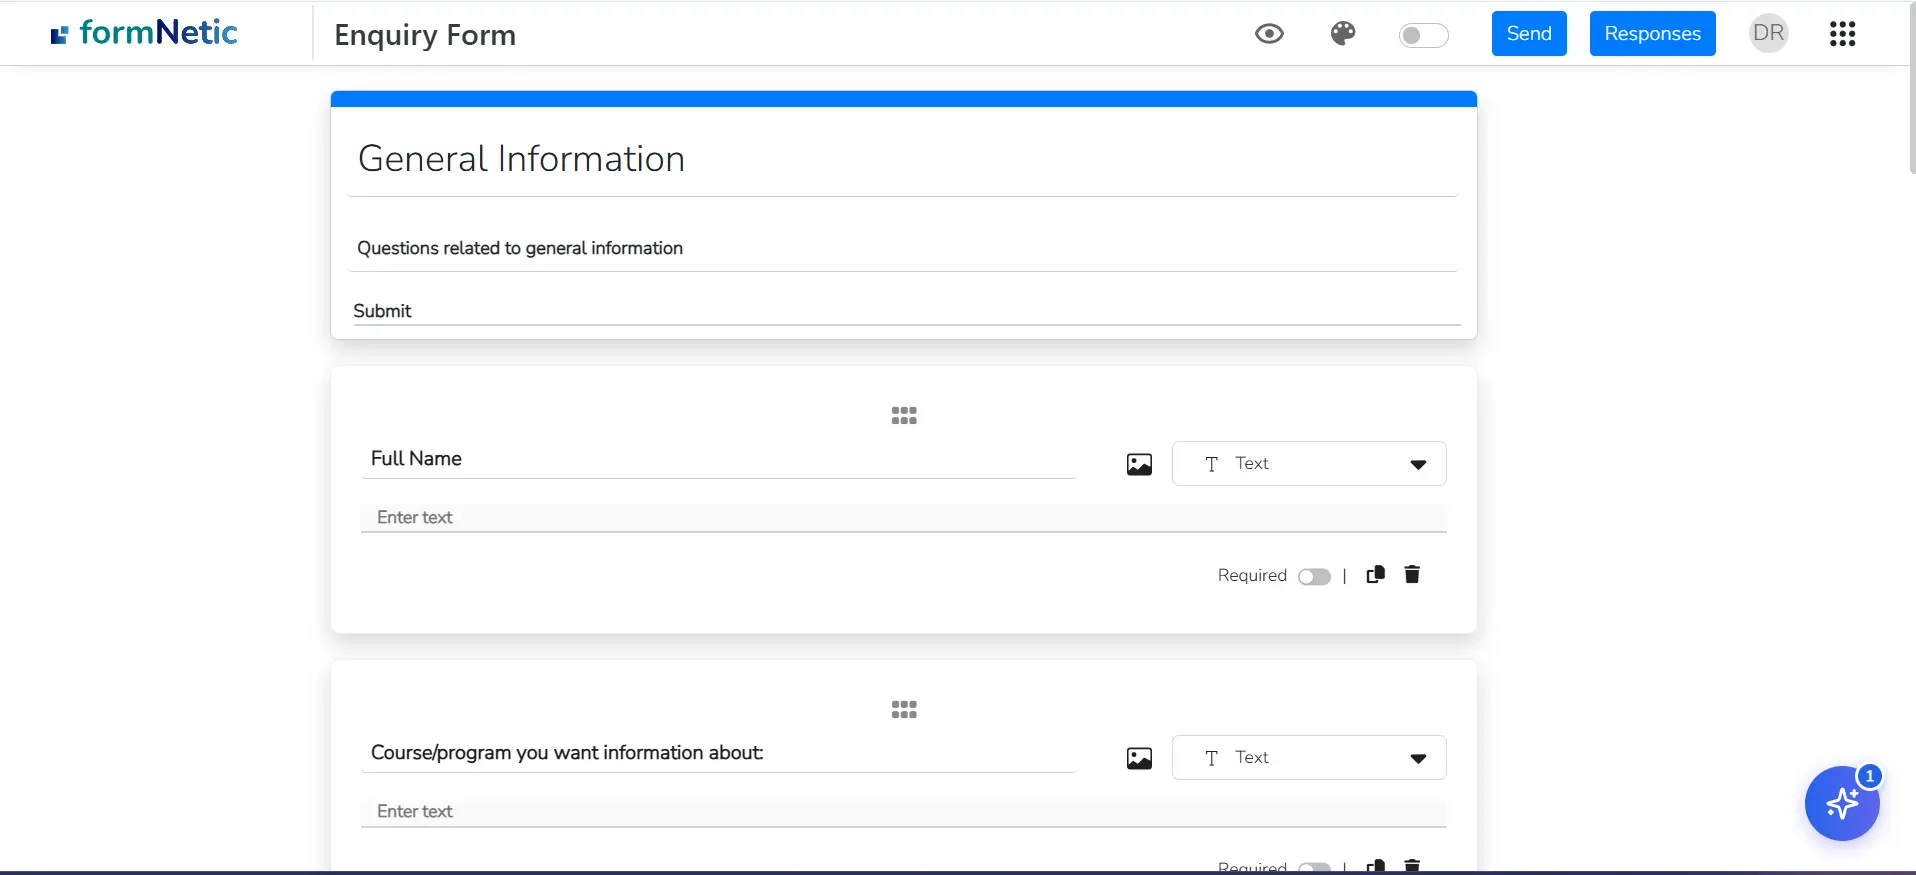
Task: Click the Course/program question drag handle
Action: tap(904, 710)
